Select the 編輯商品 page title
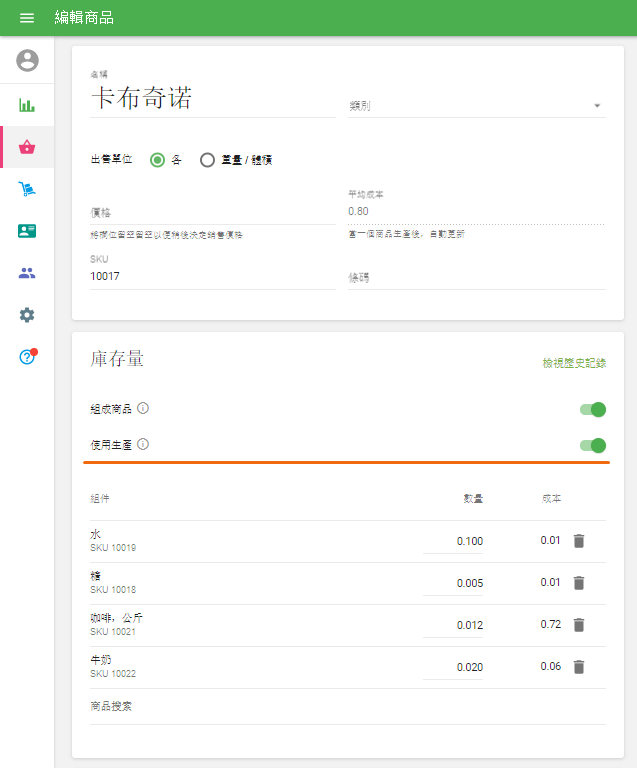 (x=84, y=18)
